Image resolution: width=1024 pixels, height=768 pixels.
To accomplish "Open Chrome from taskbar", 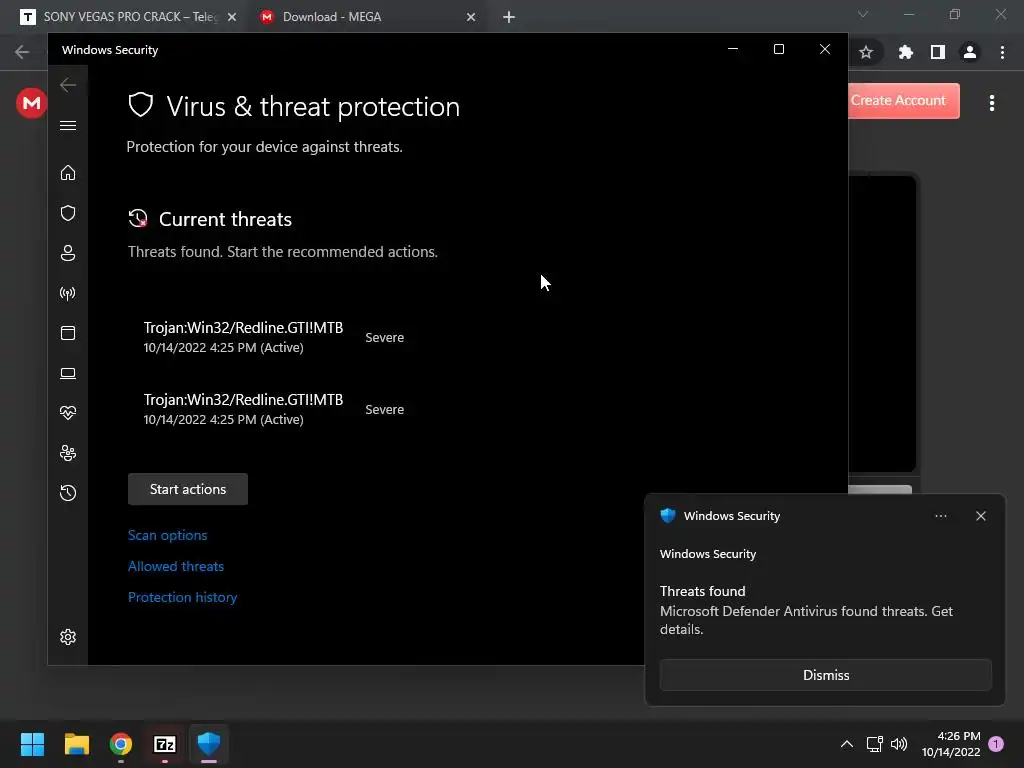I will [x=121, y=744].
